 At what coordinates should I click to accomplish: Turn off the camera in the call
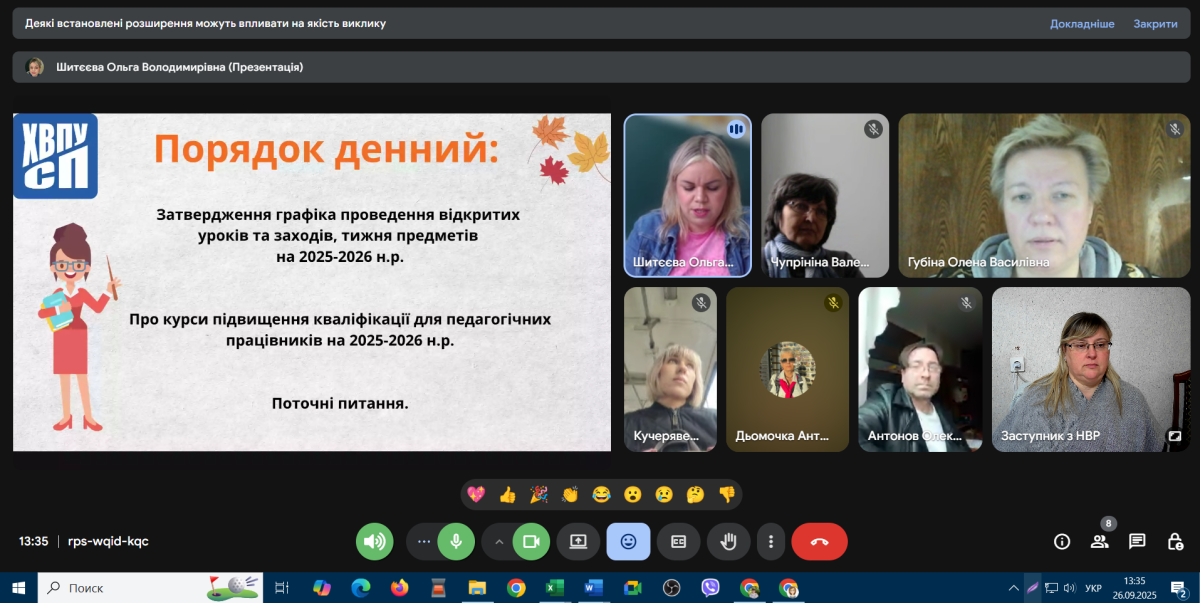(x=531, y=541)
